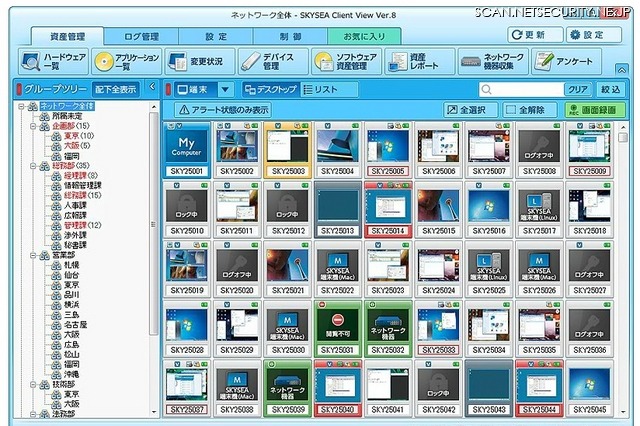
Task: Select 閲覧不可 terminal SKY25031
Action: (337, 328)
